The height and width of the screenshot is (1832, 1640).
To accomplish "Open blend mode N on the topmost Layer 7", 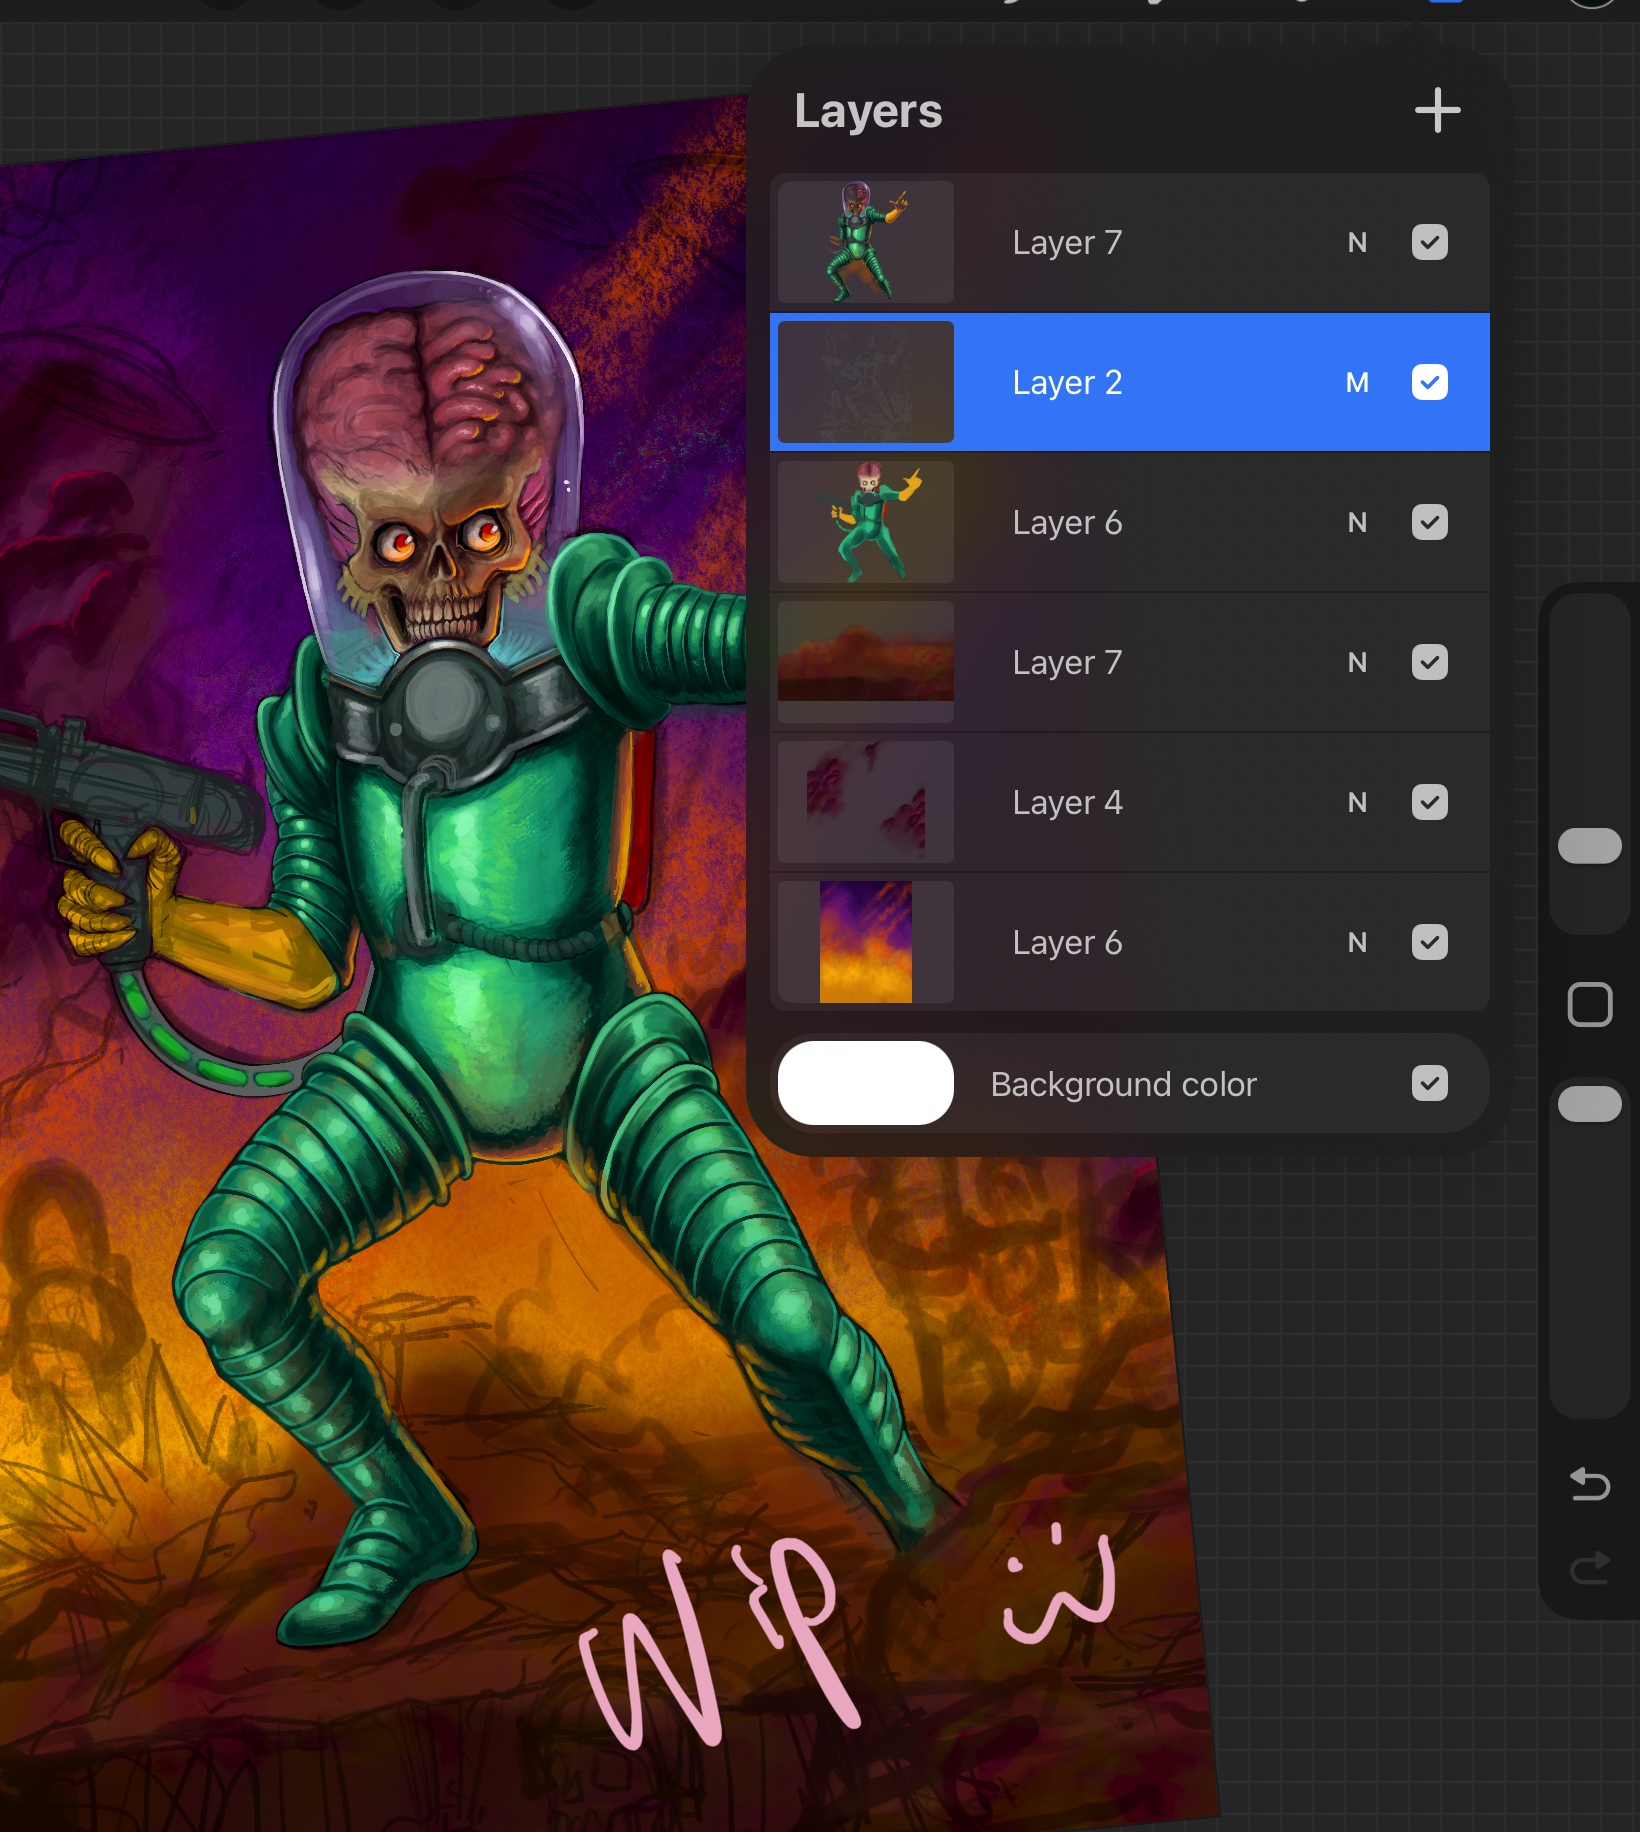I will (1357, 243).
